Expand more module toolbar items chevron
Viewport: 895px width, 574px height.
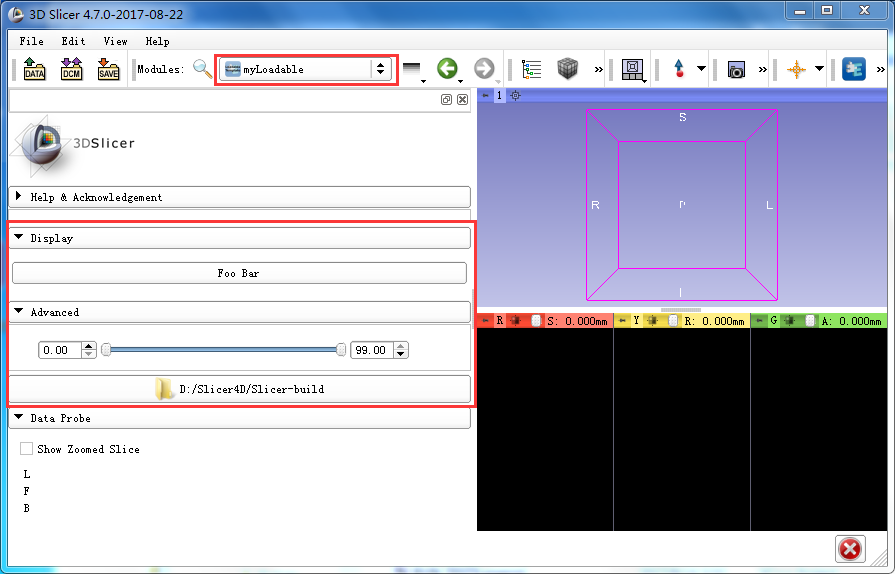(x=599, y=70)
